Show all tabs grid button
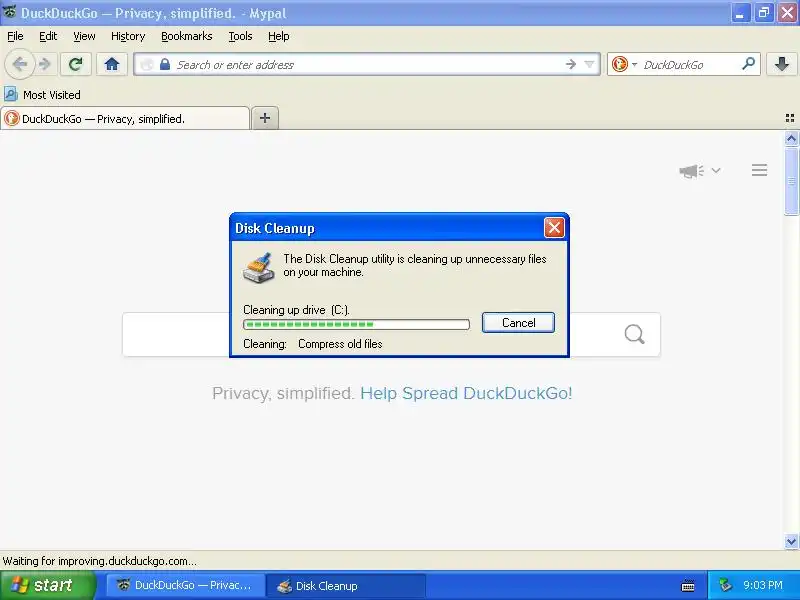The height and width of the screenshot is (600, 800). pos(790,118)
